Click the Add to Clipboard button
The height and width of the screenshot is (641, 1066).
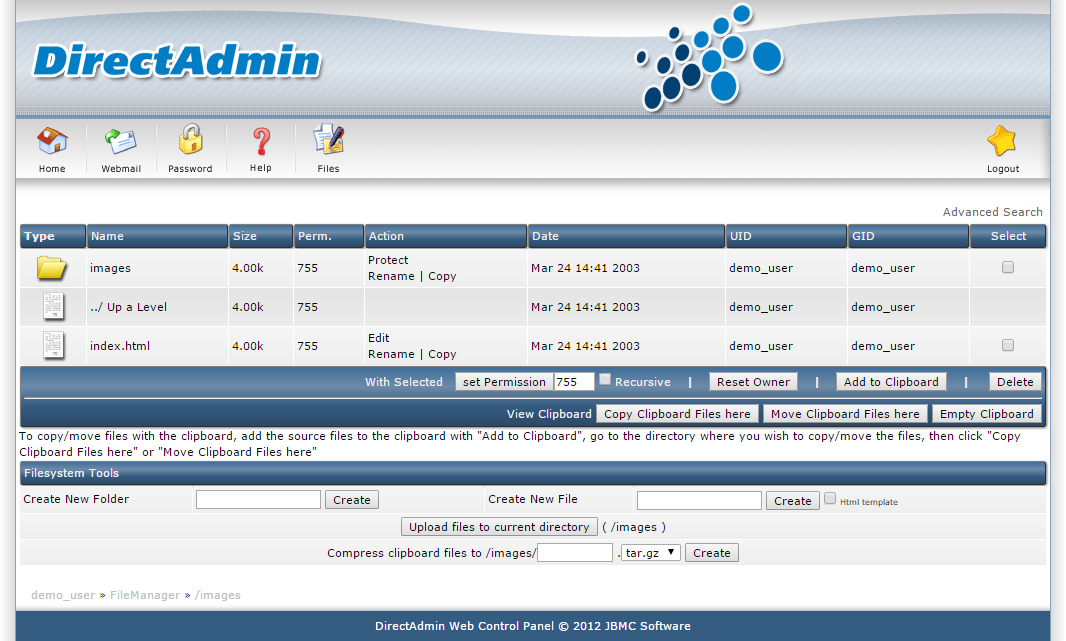[x=891, y=382]
